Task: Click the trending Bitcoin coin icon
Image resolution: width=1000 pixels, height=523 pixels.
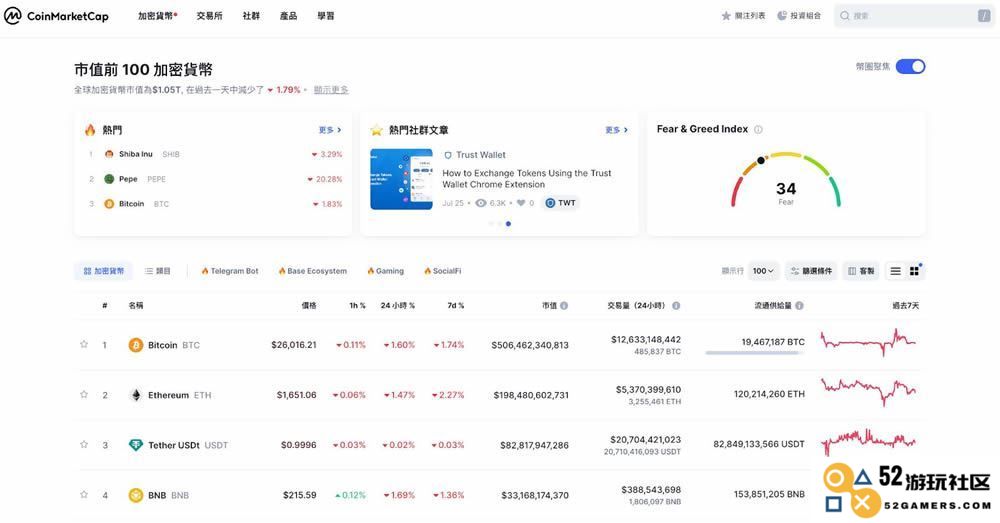Action: click(109, 204)
